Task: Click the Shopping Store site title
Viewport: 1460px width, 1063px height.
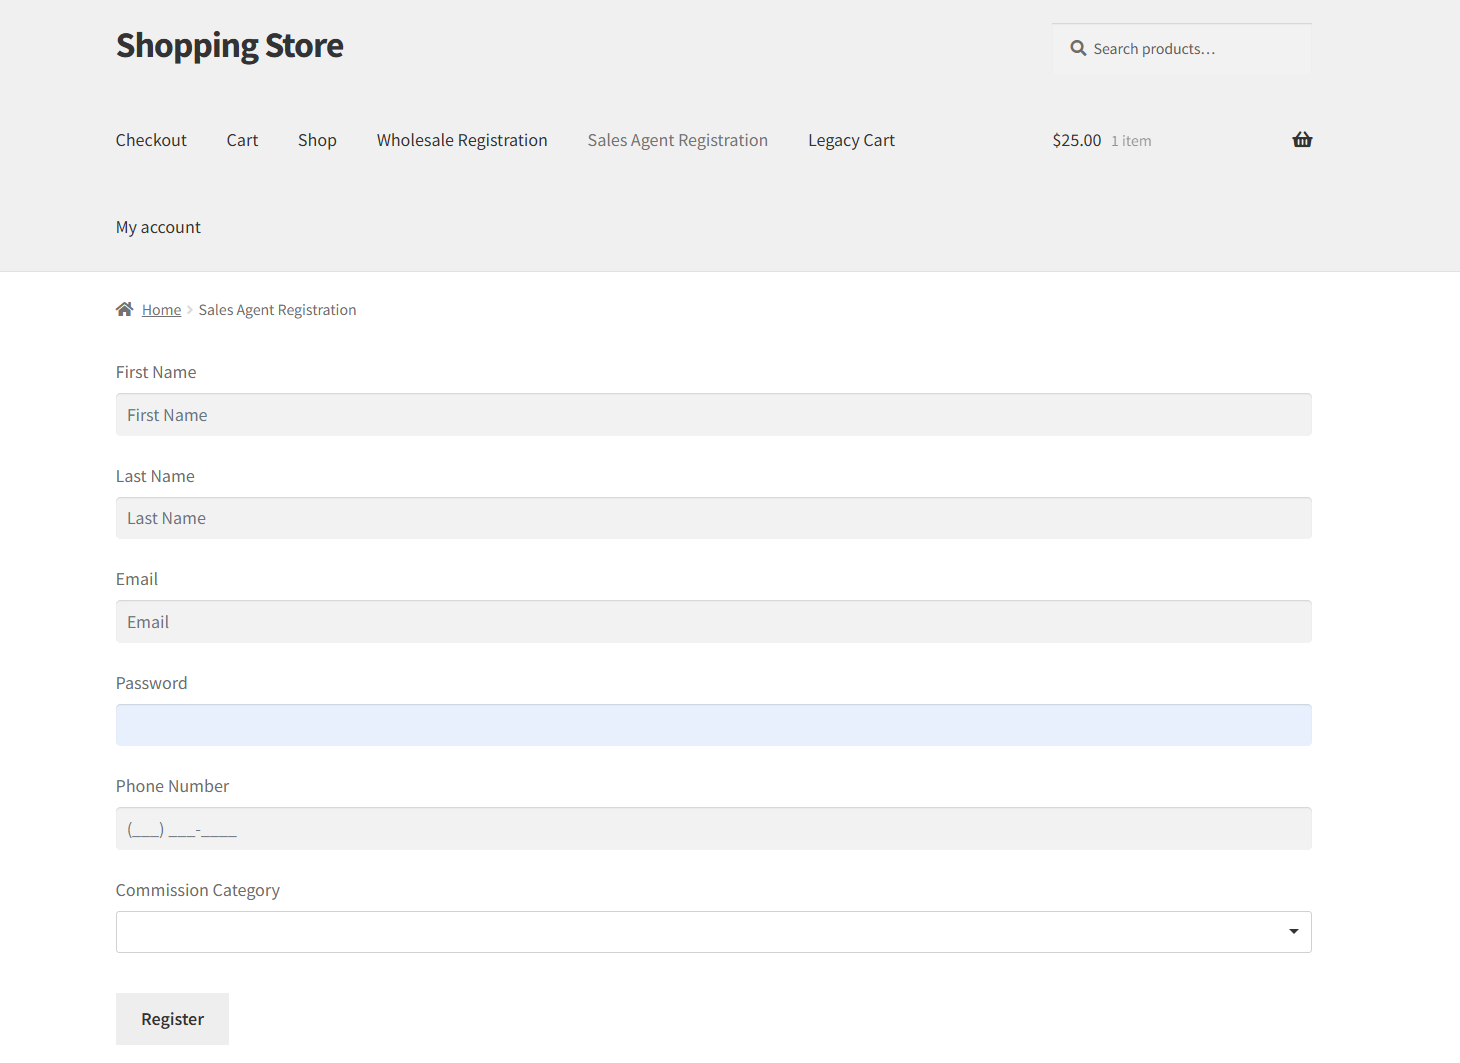Action: (229, 45)
